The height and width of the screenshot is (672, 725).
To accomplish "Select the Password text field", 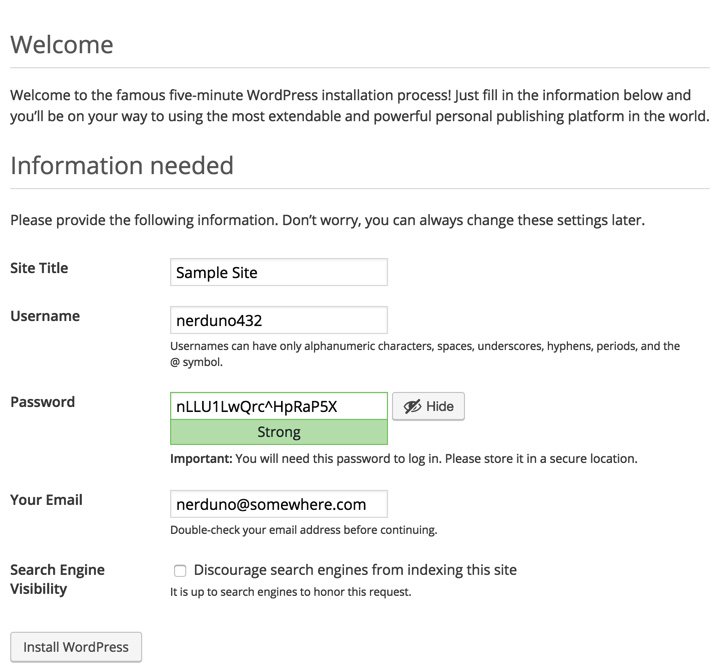I will tap(278, 406).
